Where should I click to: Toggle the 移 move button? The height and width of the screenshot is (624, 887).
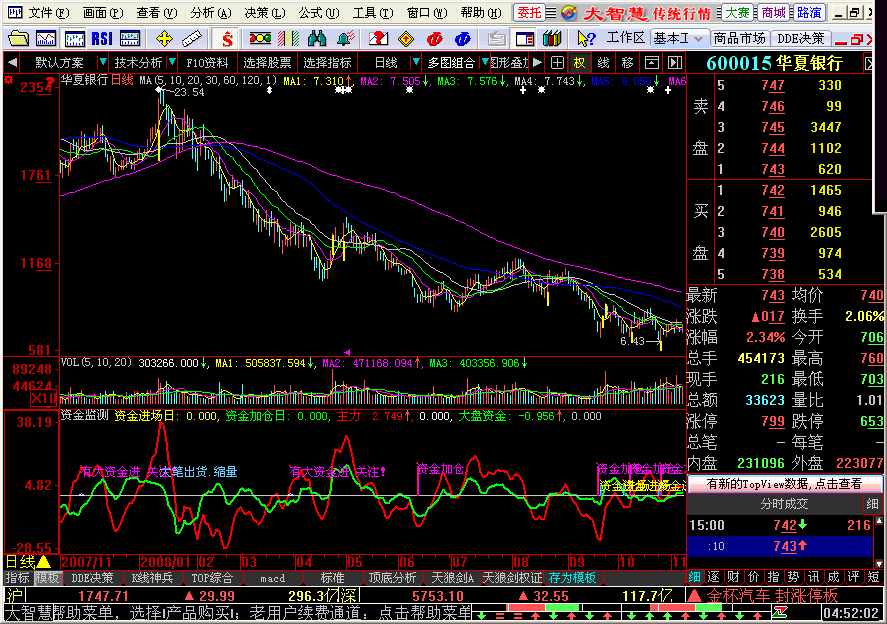point(627,63)
